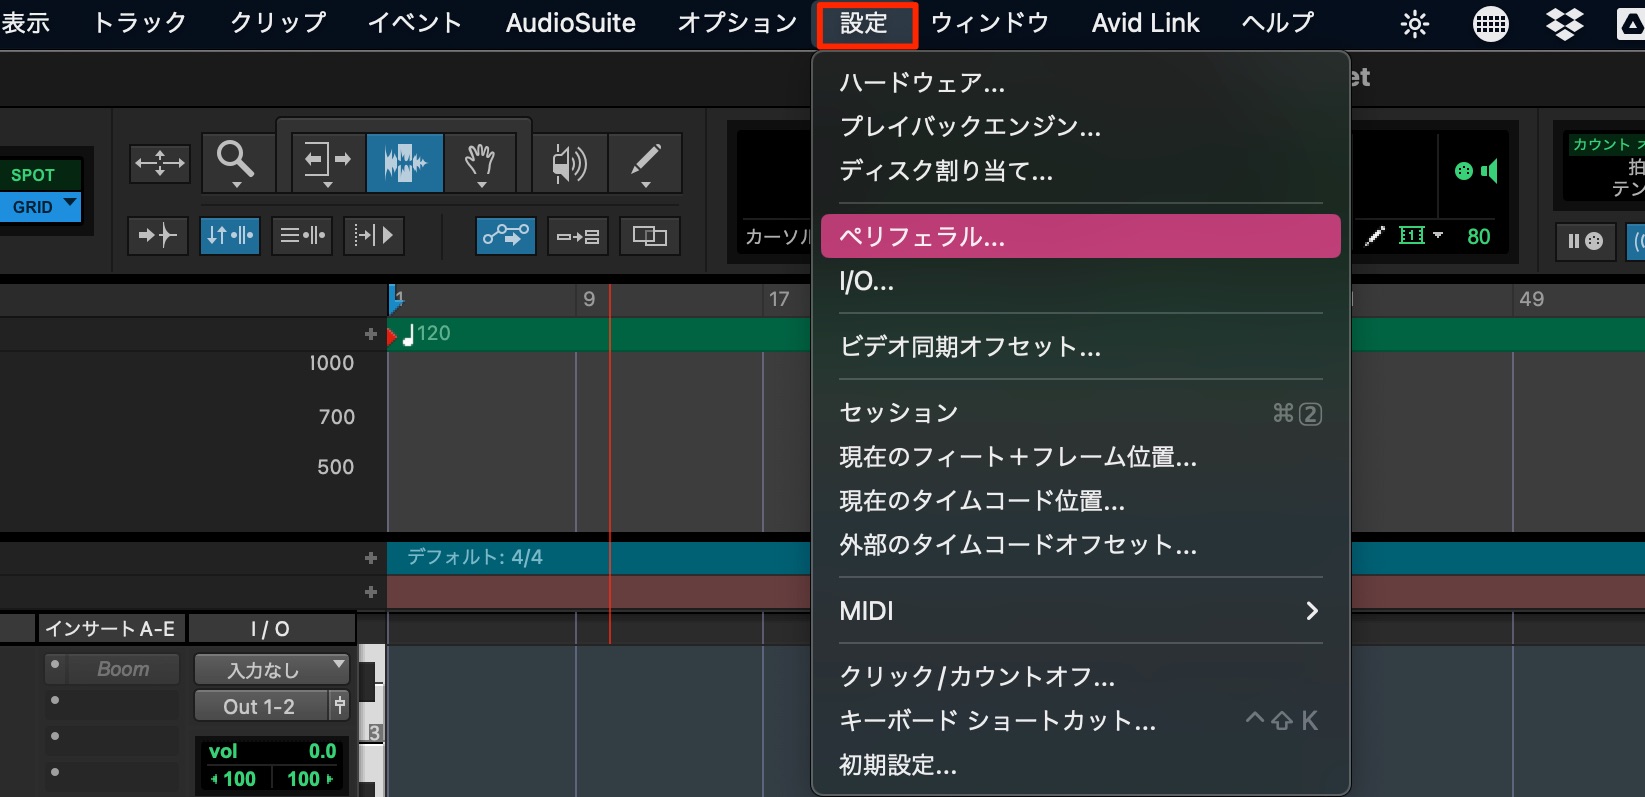The image size is (1645, 797).
Task: Select the Zoomer magnifier tool
Action: click(237, 161)
